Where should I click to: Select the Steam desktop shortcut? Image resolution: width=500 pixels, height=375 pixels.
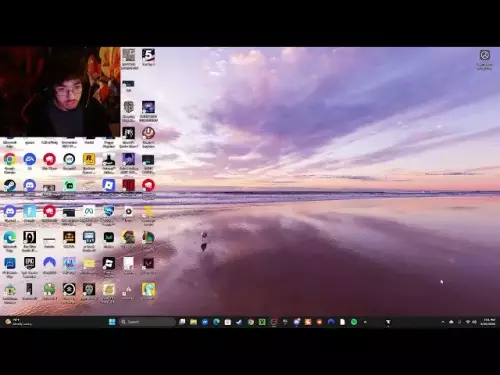tap(10, 186)
